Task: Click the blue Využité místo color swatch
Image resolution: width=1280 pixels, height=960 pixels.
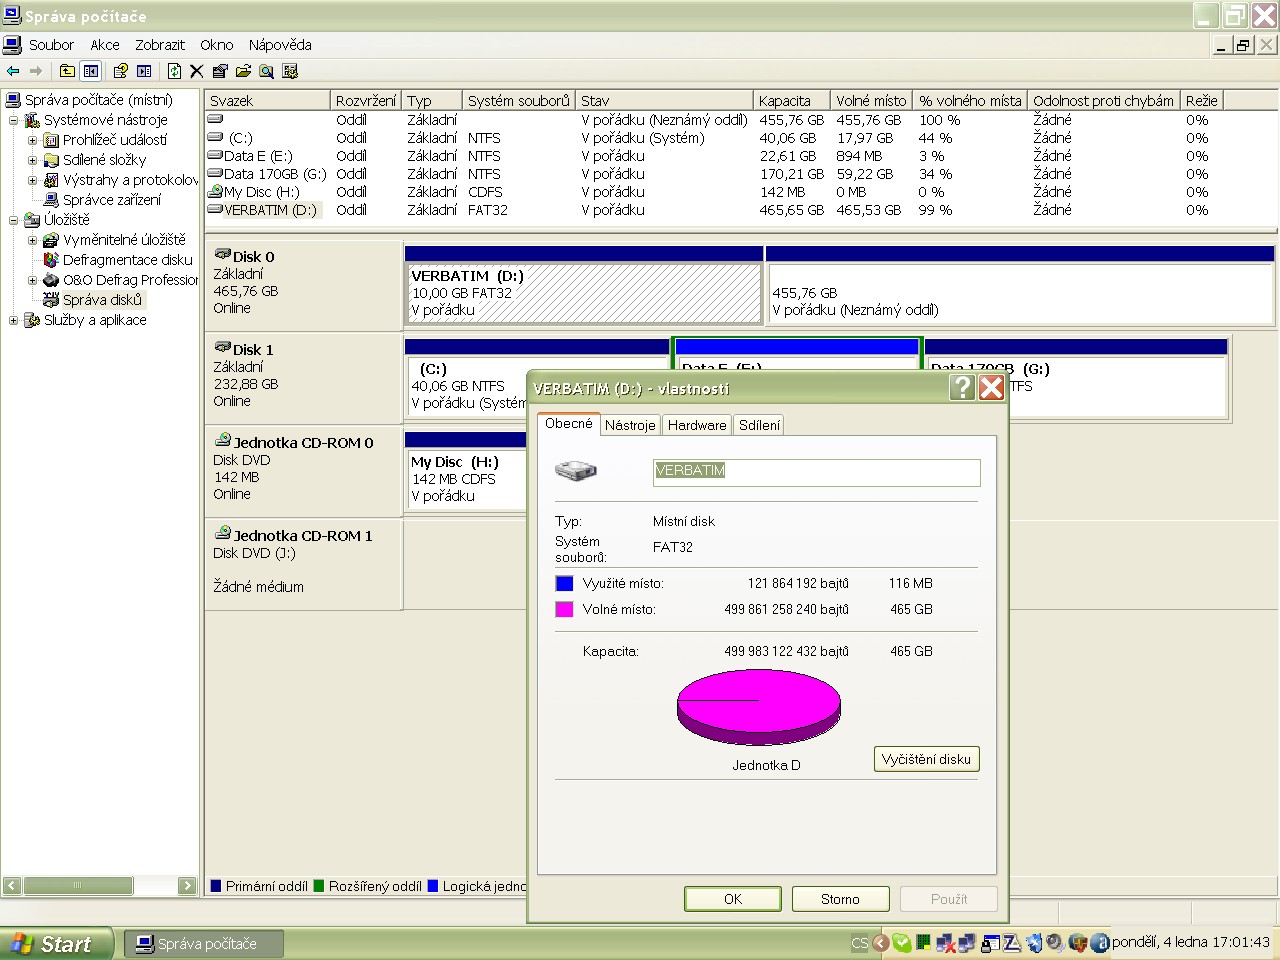Action: 564,583
